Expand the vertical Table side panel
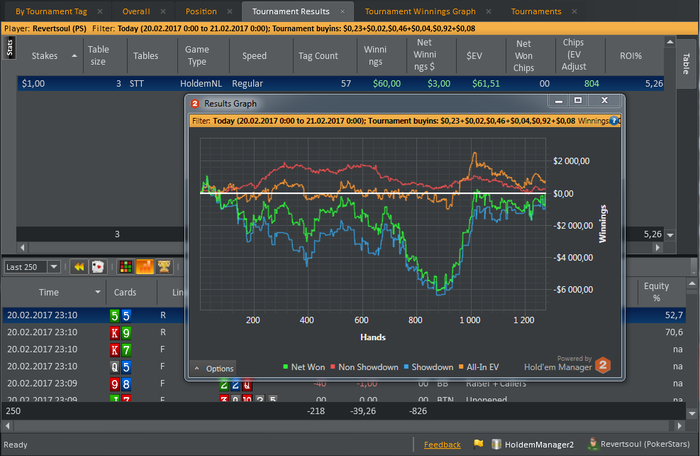Viewport: 700px width, 456px height. point(686,63)
